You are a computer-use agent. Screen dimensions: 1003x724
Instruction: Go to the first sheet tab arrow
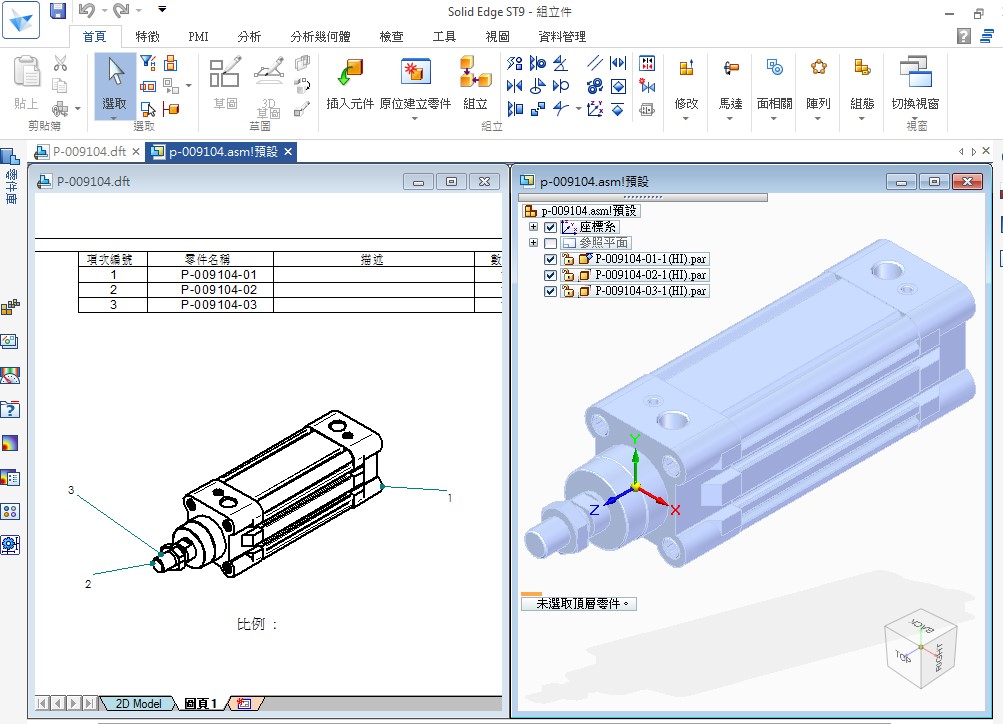coord(42,704)
